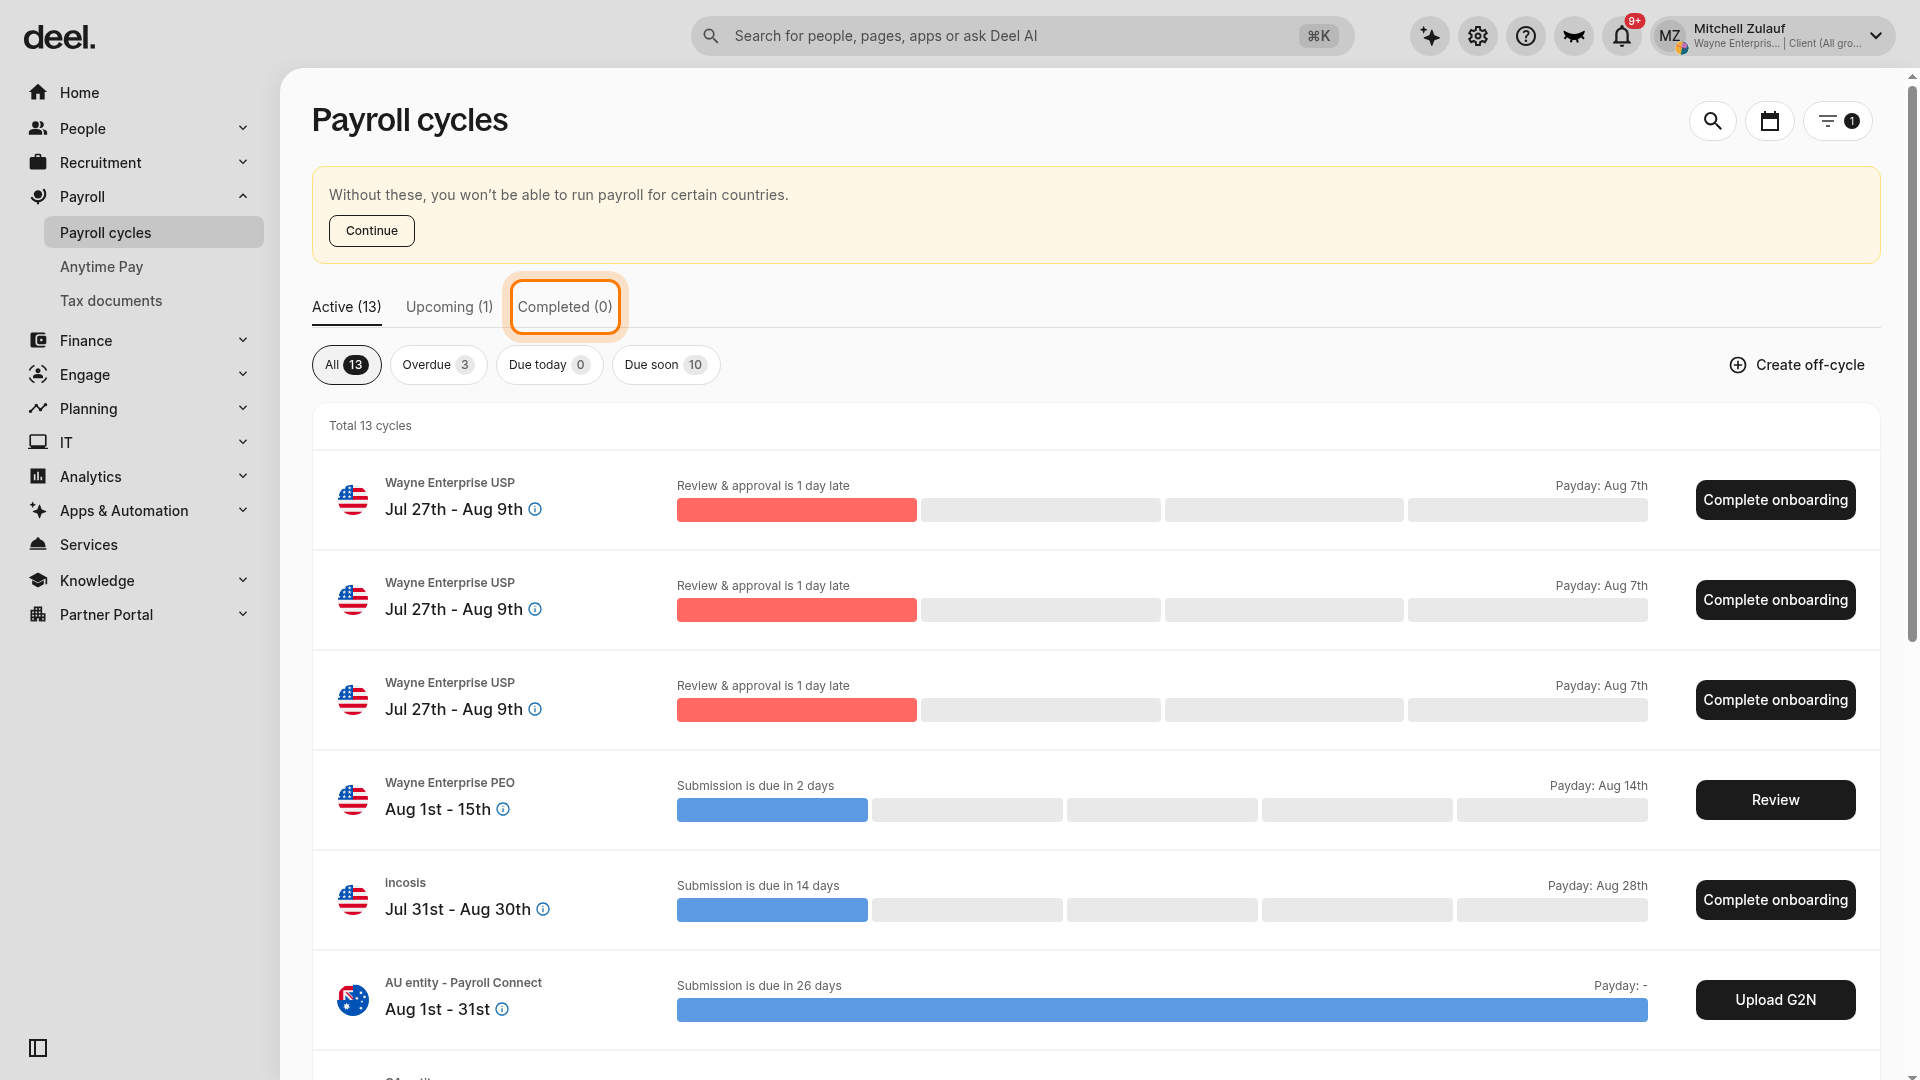
Task: Click blue progress bar for Wayne Enterprise PEO
Action: pyautogui.click(x=772, y=810)
